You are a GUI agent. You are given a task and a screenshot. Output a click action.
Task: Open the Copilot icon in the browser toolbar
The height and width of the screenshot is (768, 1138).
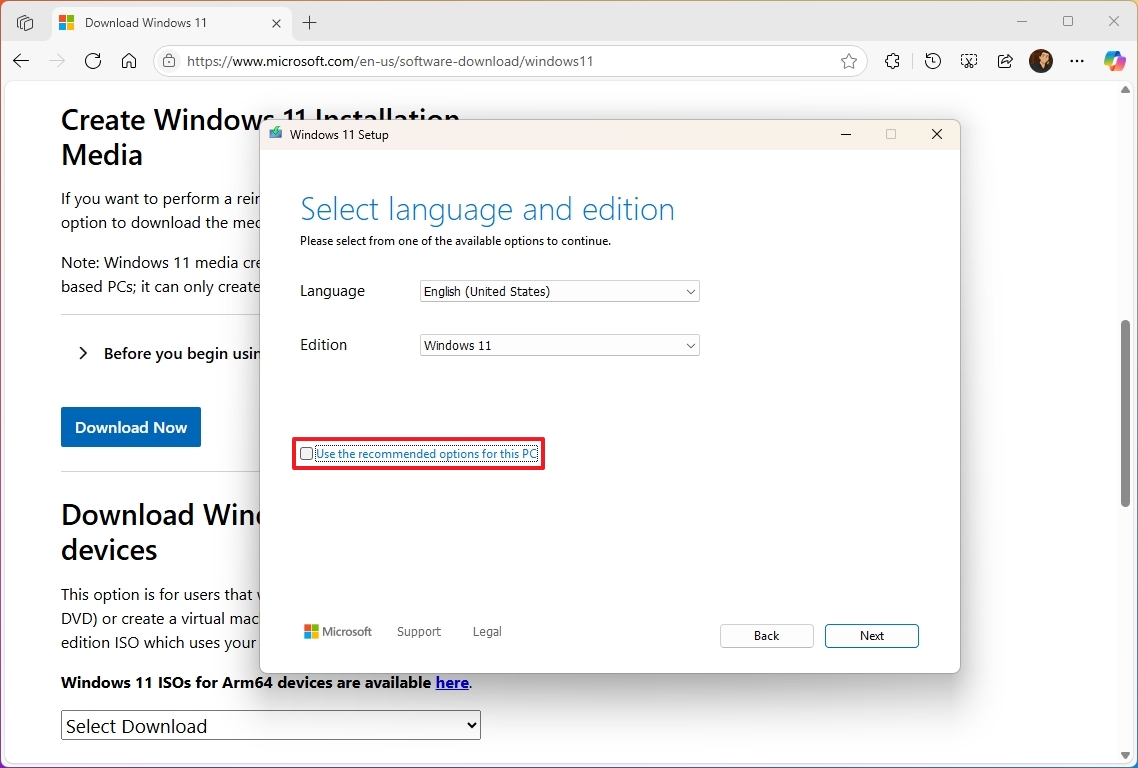click(x=1114, y=61)
